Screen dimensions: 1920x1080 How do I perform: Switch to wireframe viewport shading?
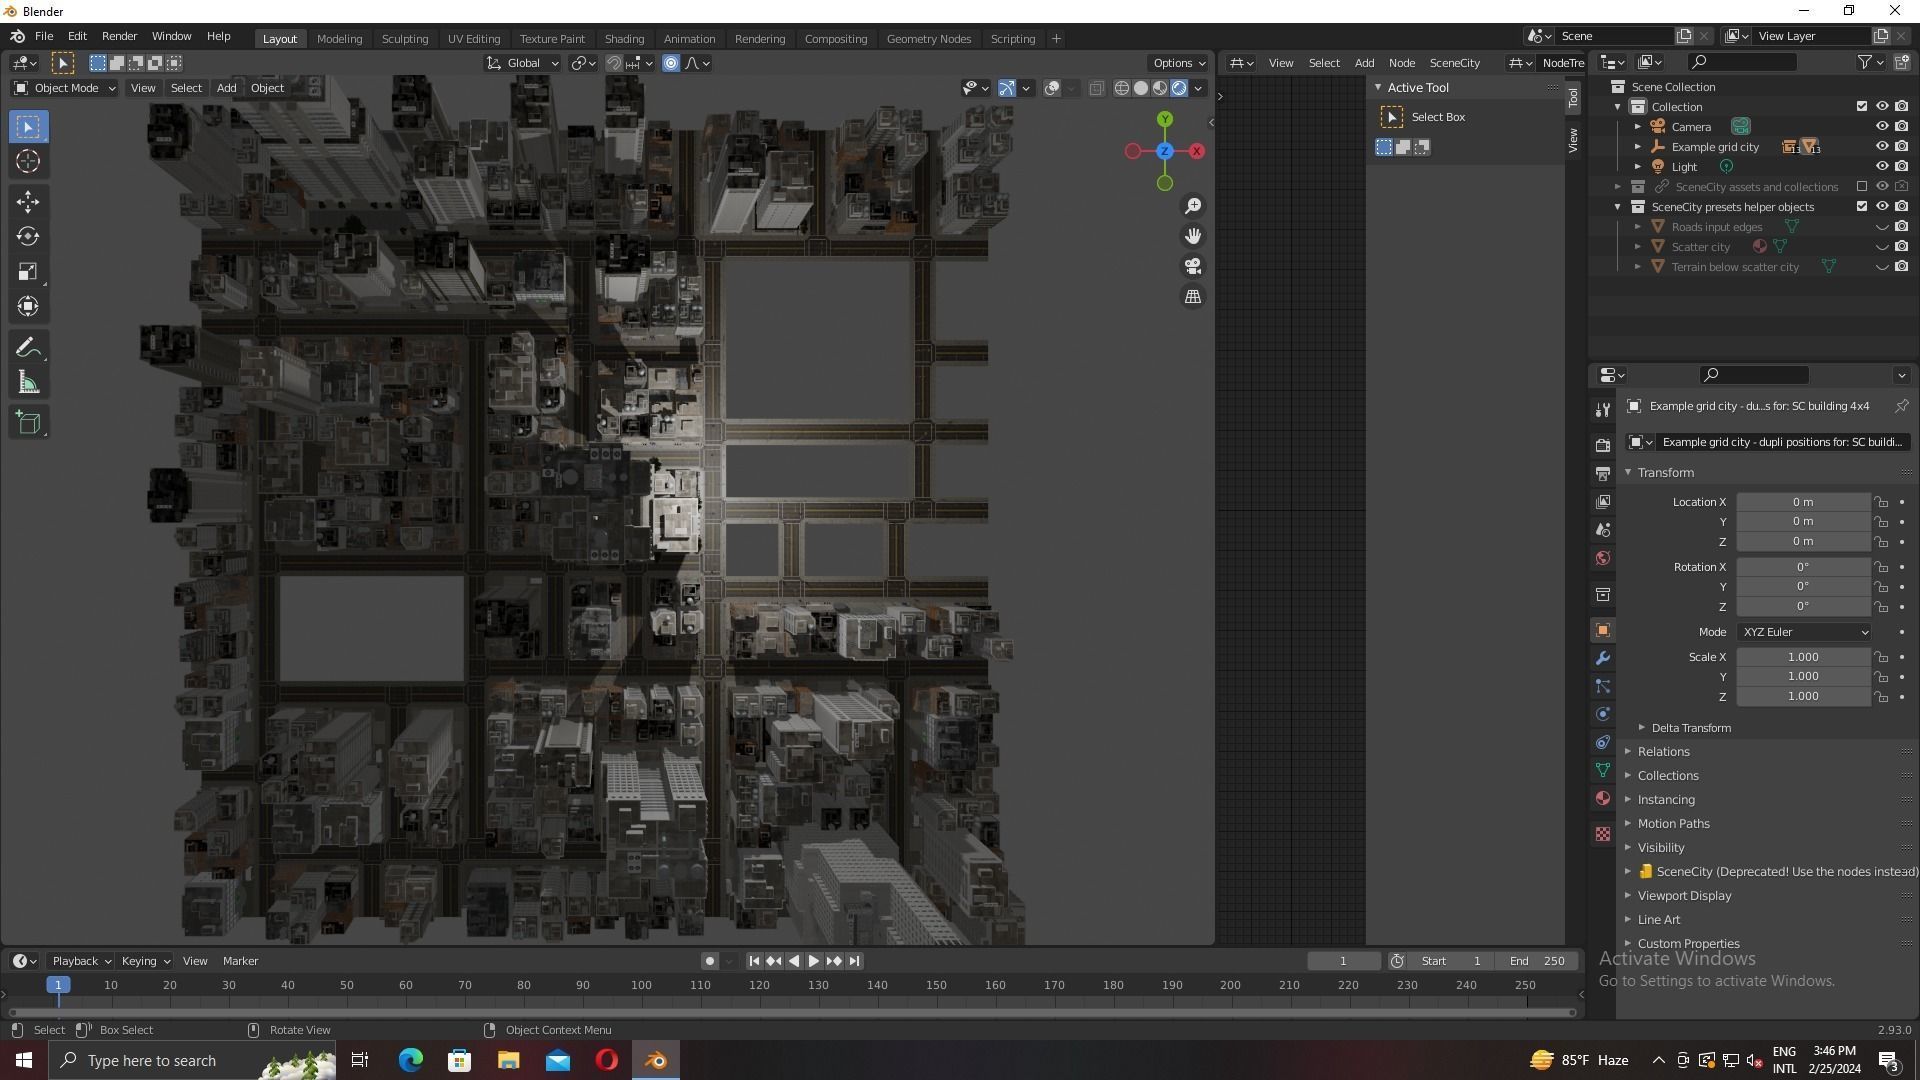[1122, 88]
